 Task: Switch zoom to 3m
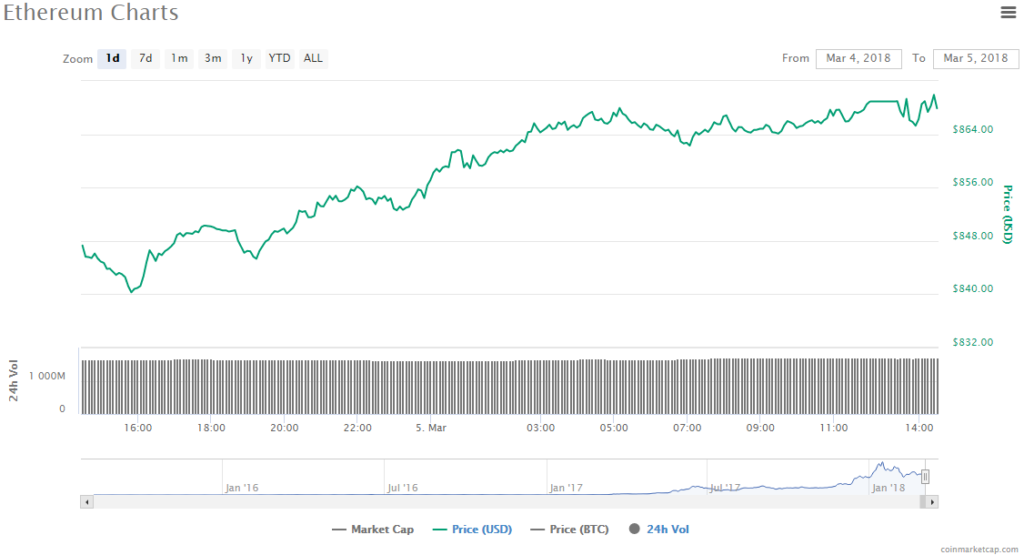tap(213, 58)
